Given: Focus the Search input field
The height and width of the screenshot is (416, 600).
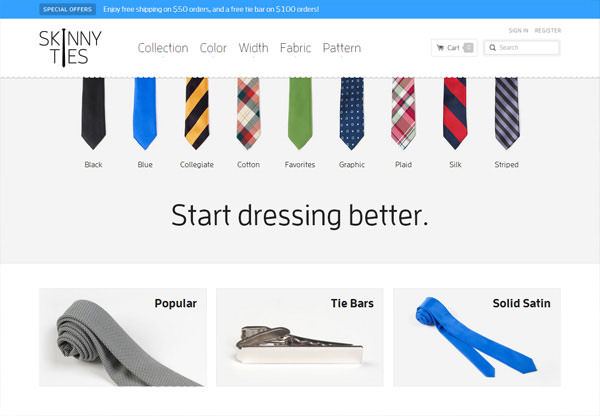Looking at the screenshot, I should tap(522, 48).
